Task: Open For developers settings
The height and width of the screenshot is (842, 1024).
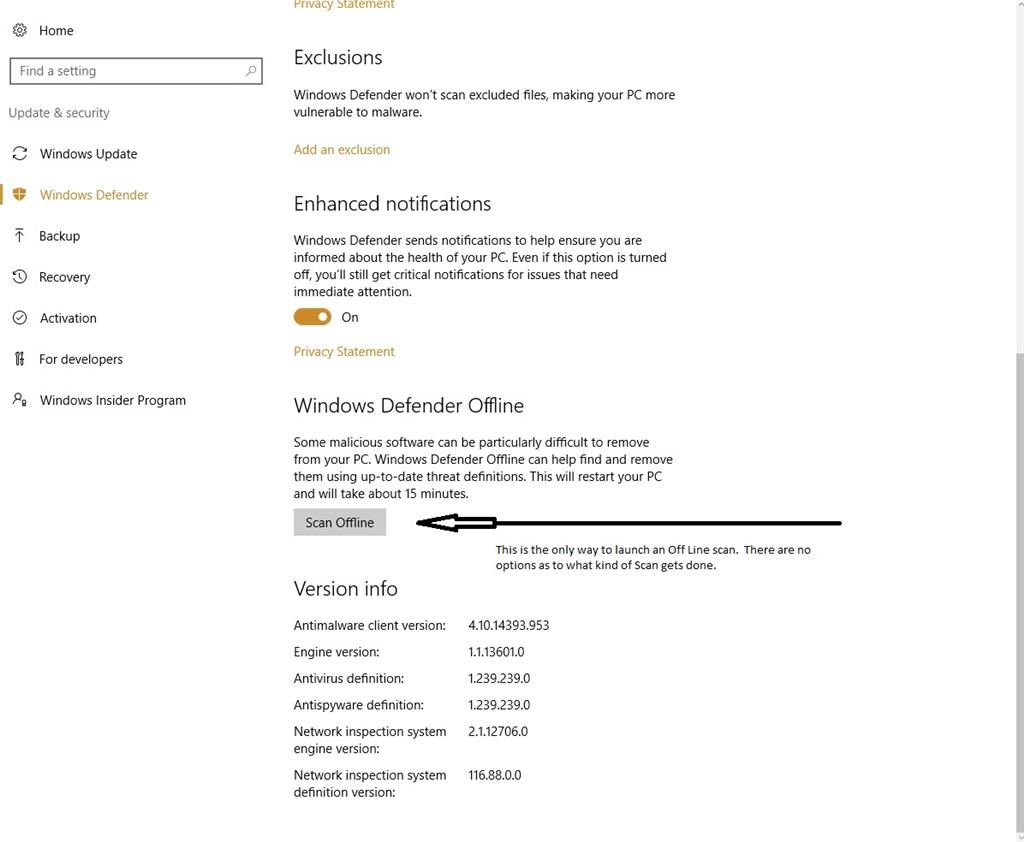Action: tap(80, 359)
